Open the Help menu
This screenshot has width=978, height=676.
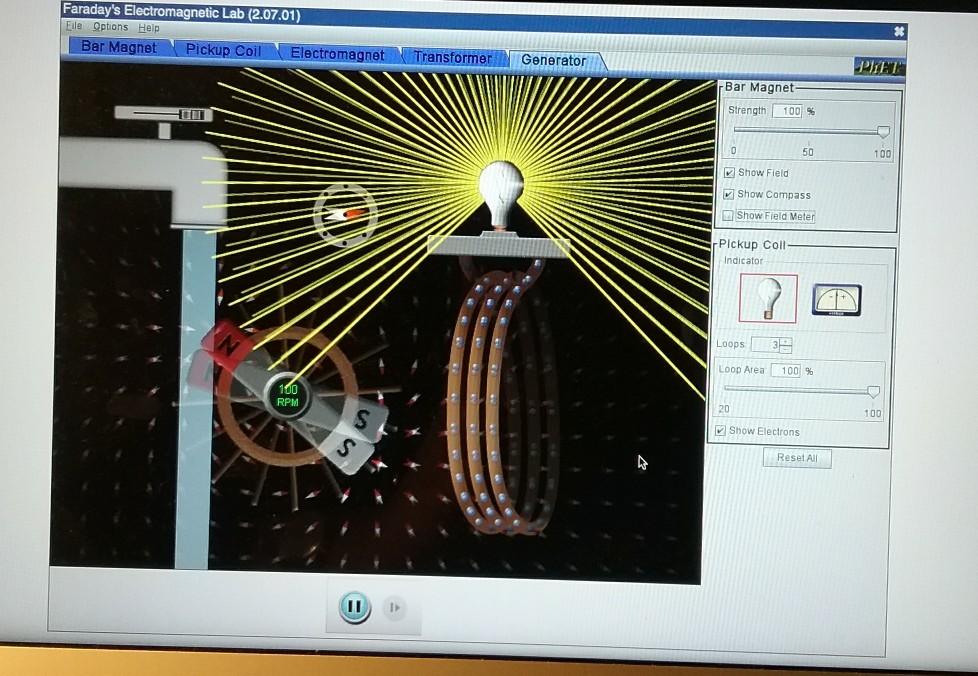[146, 27]
